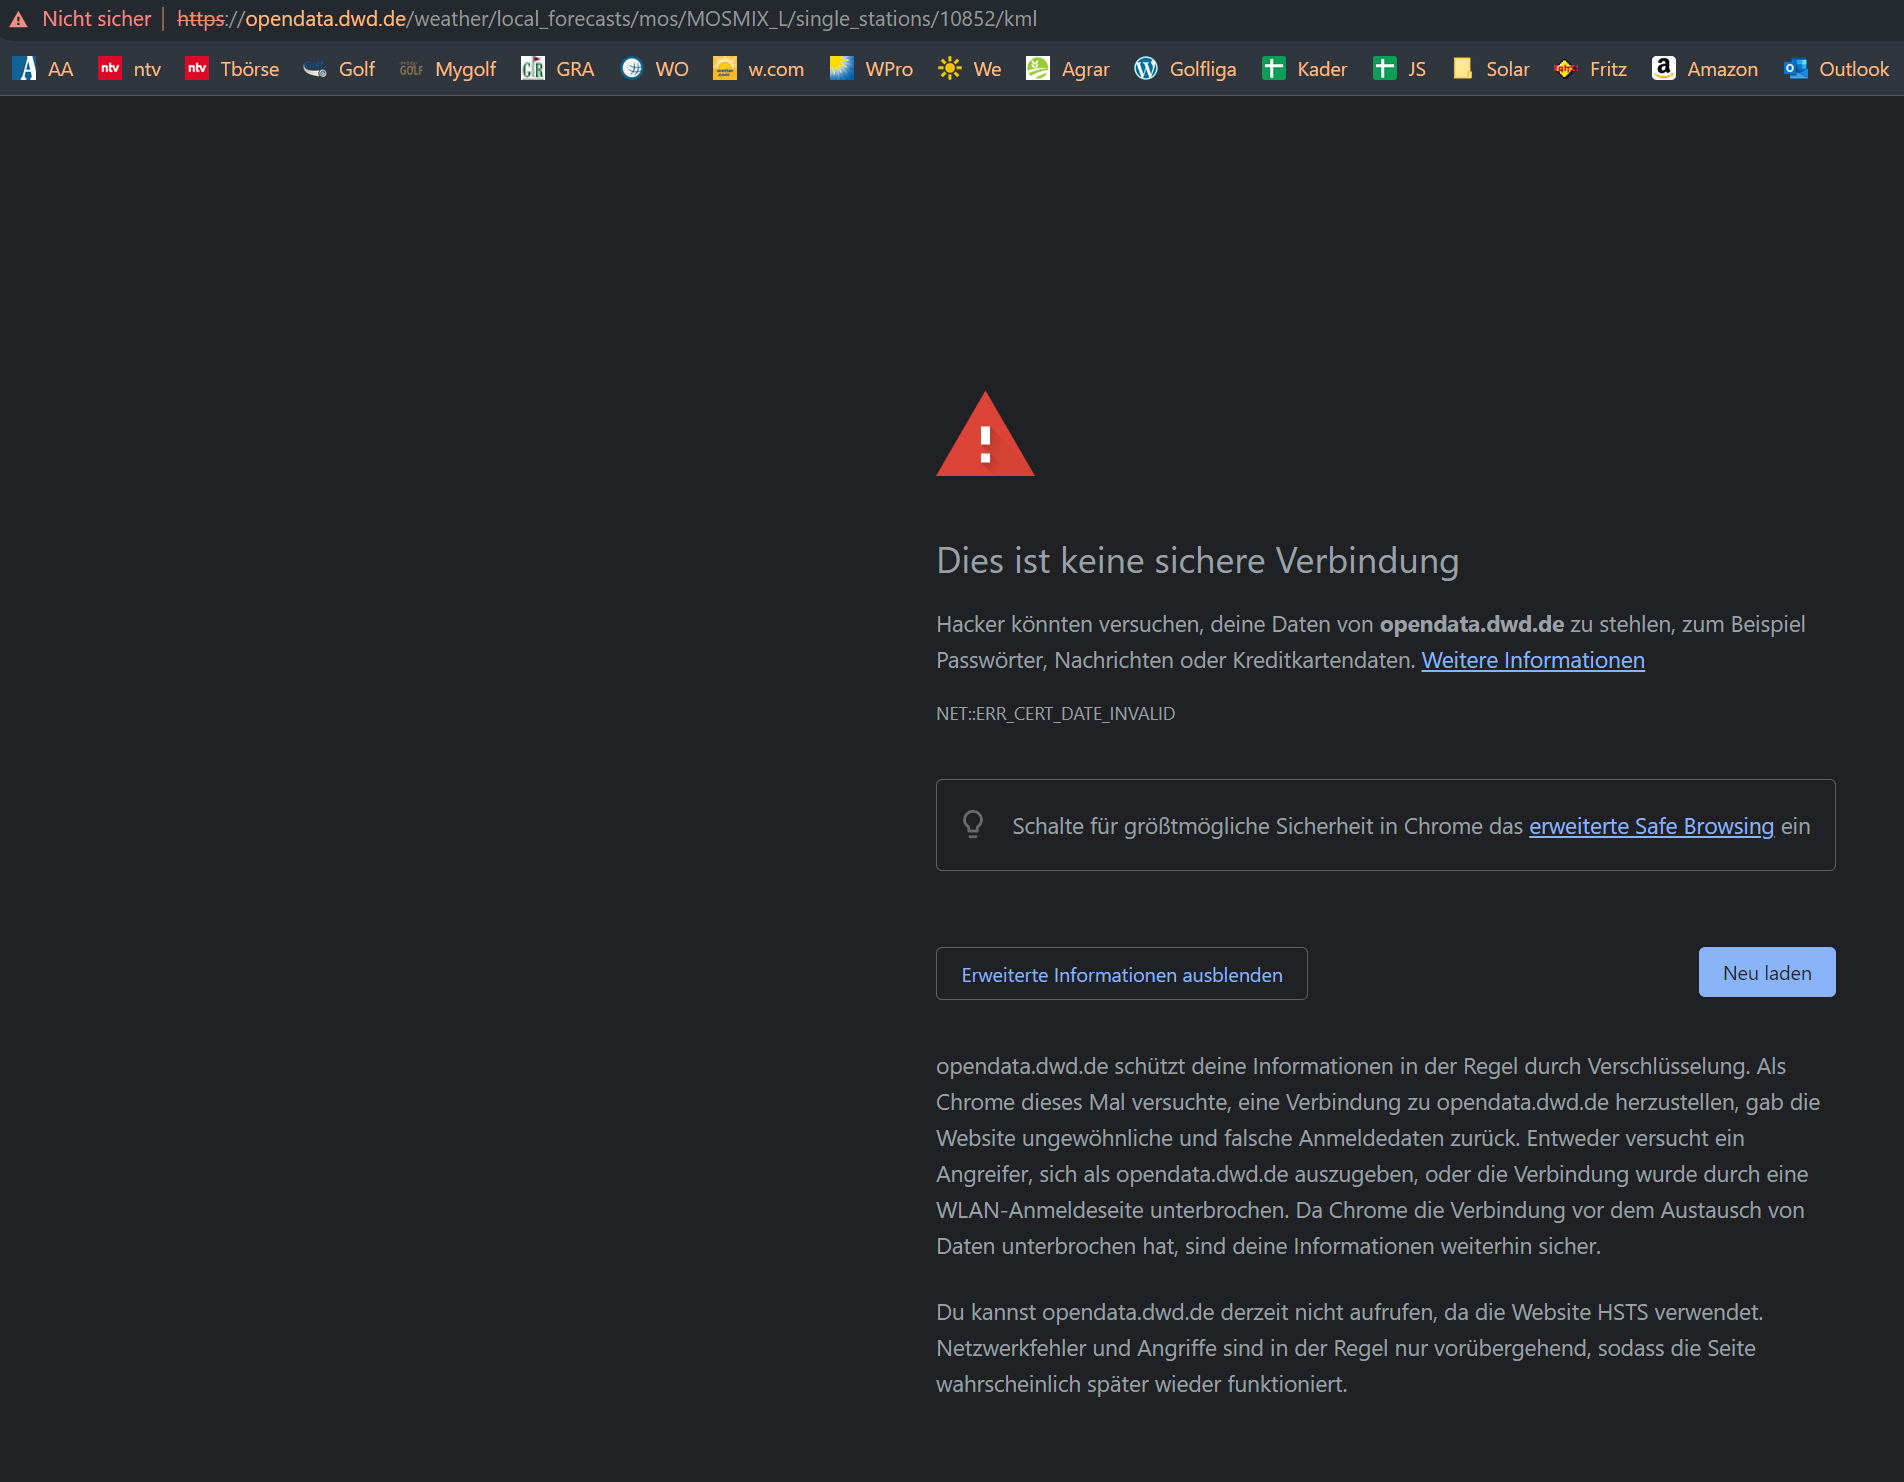The height and width of the screenshot is (1482, 1904).
Task: Open the 'erweiterte Safe Browsing' link
Action: coord(1651,827)
